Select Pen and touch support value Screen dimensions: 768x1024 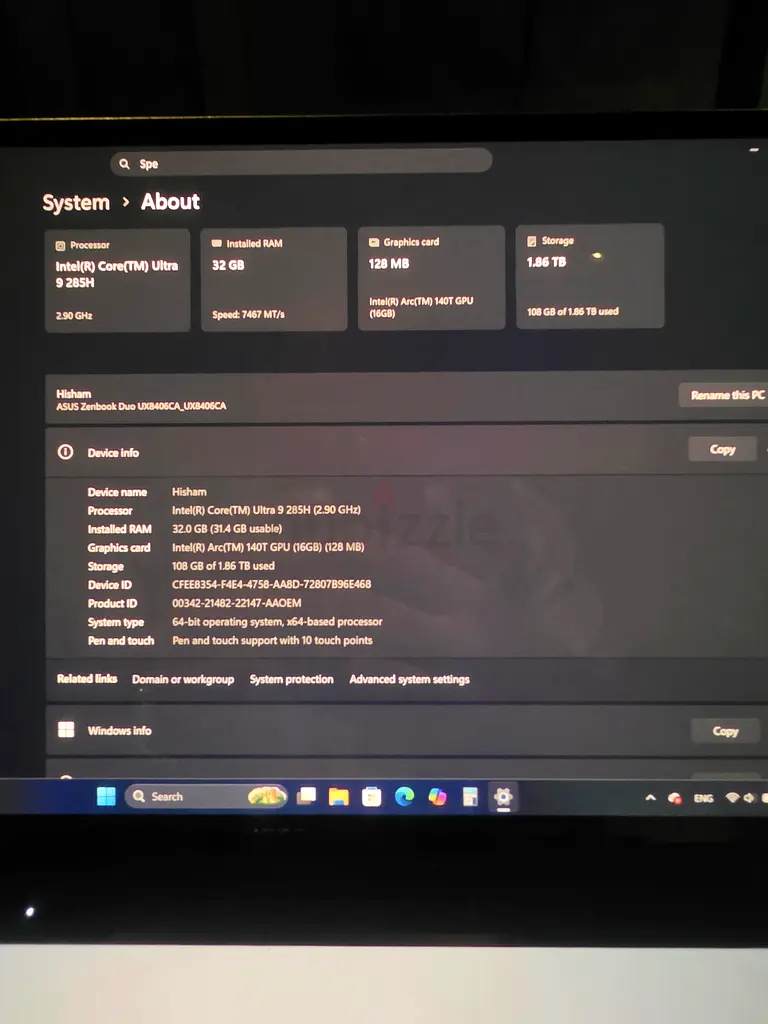click(x=272, y=640)
